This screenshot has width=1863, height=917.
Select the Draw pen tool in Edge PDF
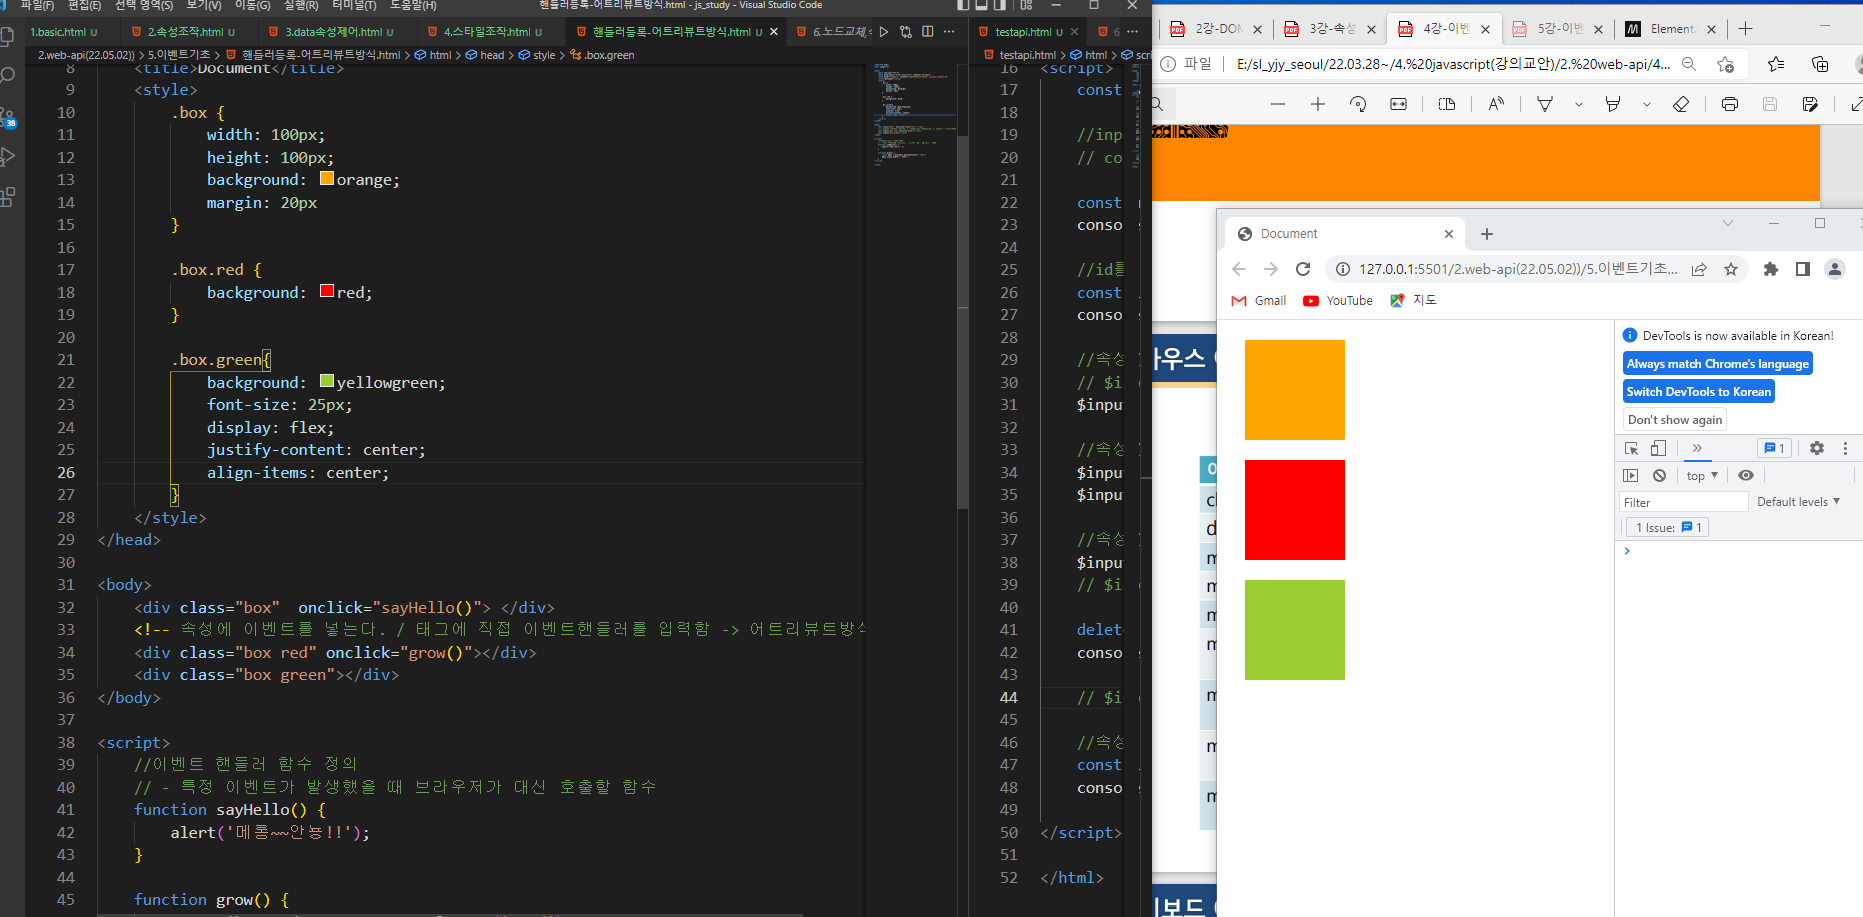(x=1545, y=104)
